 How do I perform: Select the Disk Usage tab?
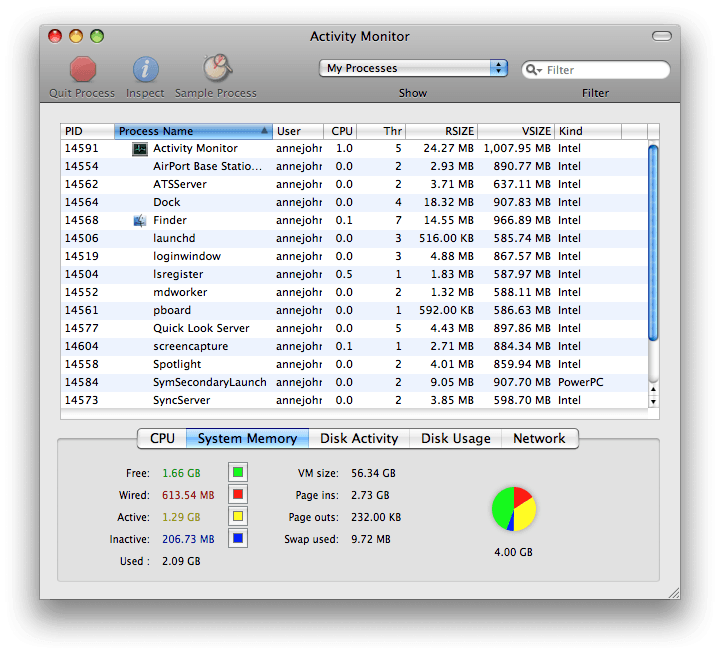pyautogui.click(x=455, y=438)
